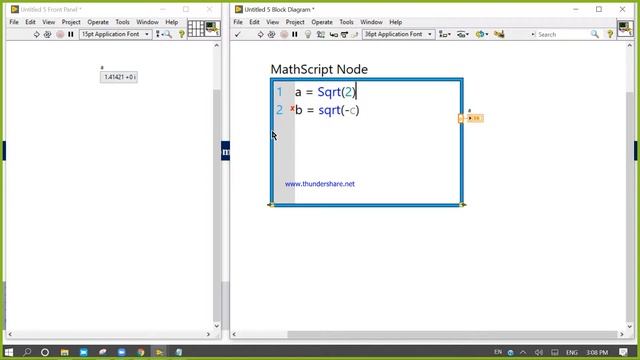
Task: Open File menu in Block Diagram
Action: (x=238, y=22)
